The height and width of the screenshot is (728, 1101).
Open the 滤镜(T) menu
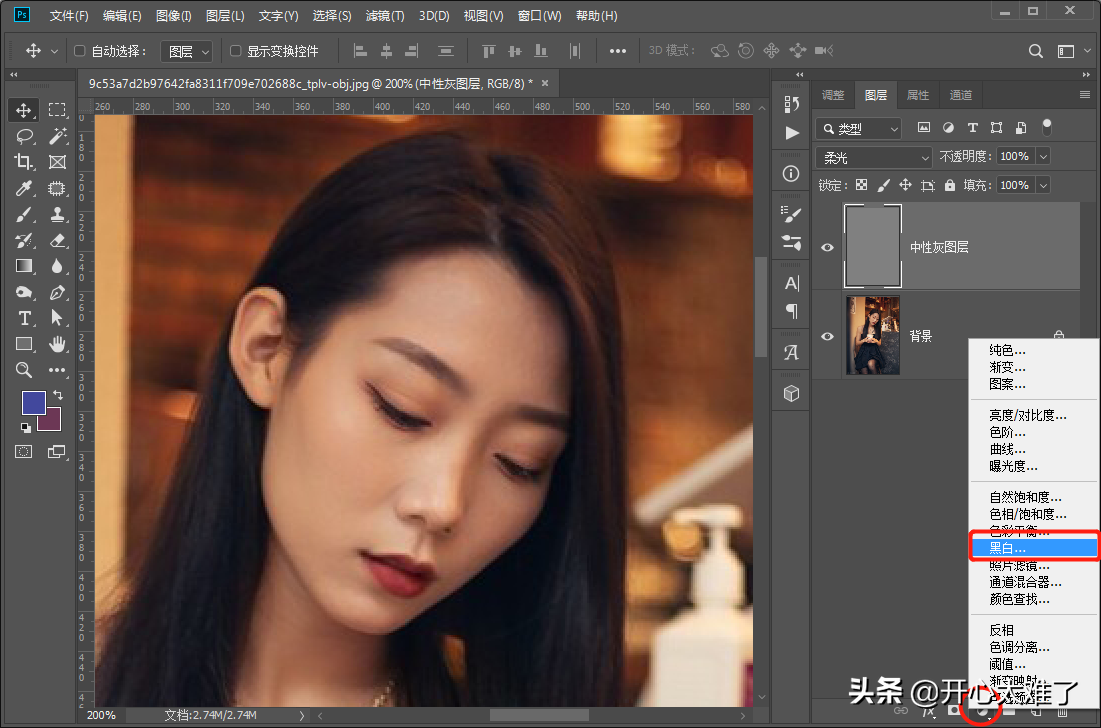[385, 16]
